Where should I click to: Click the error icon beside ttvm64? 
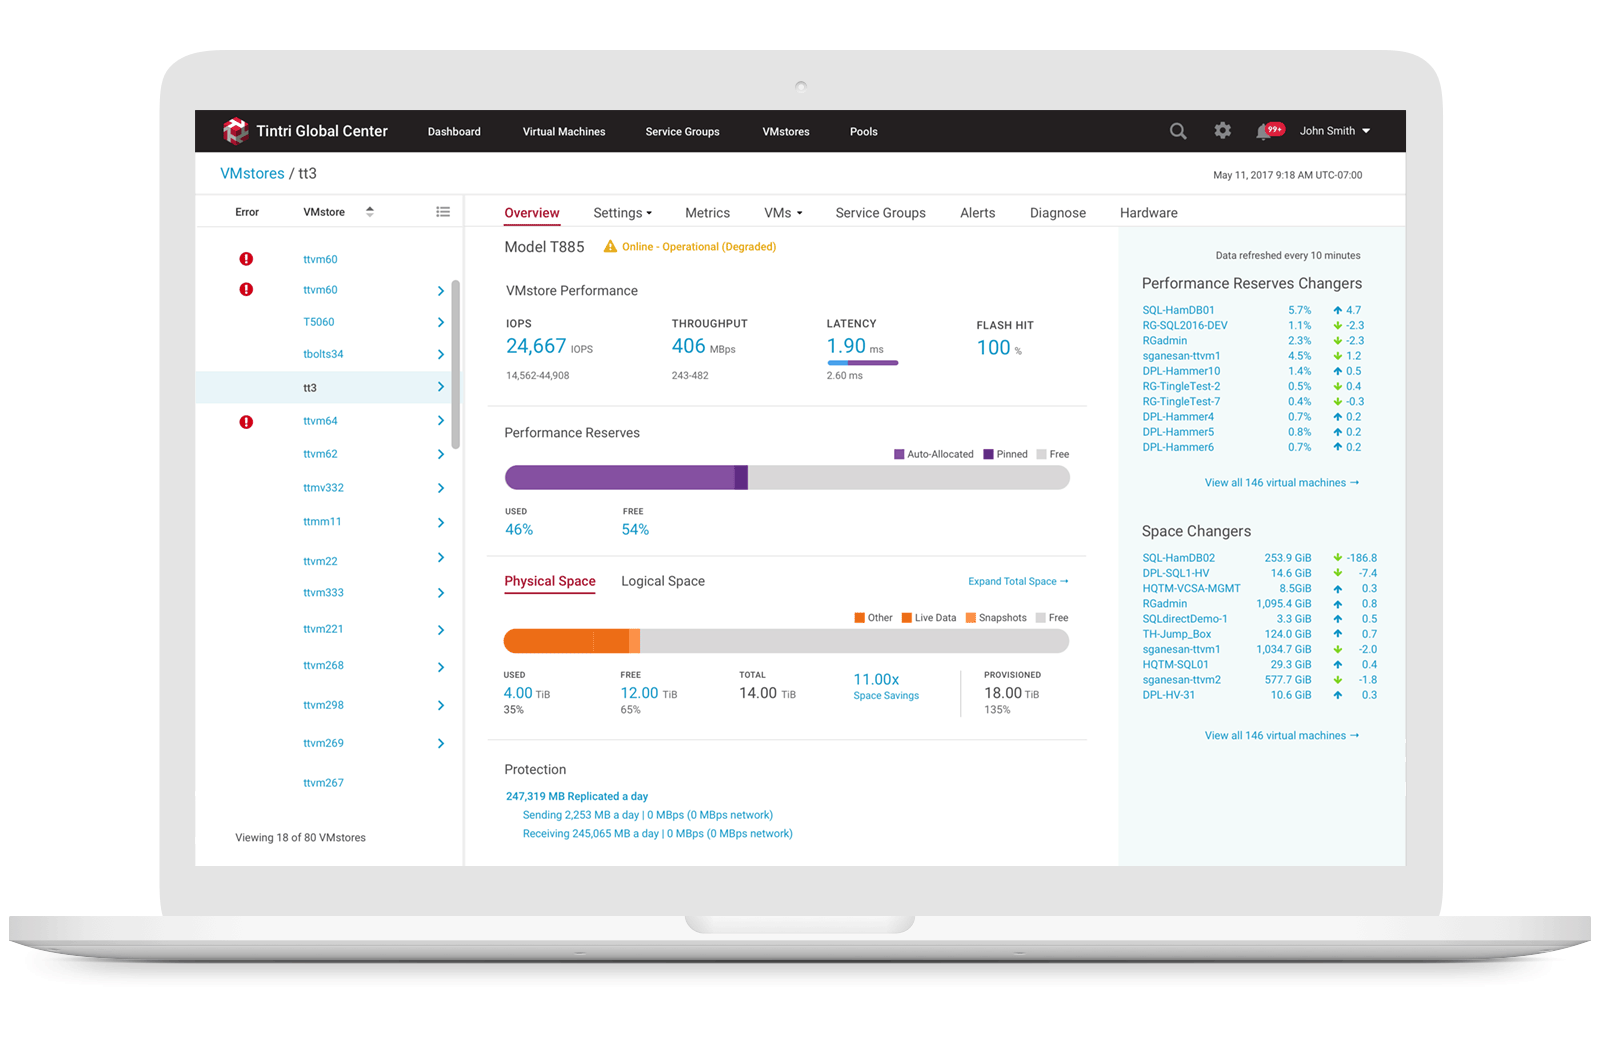click(x=246, y=422)
